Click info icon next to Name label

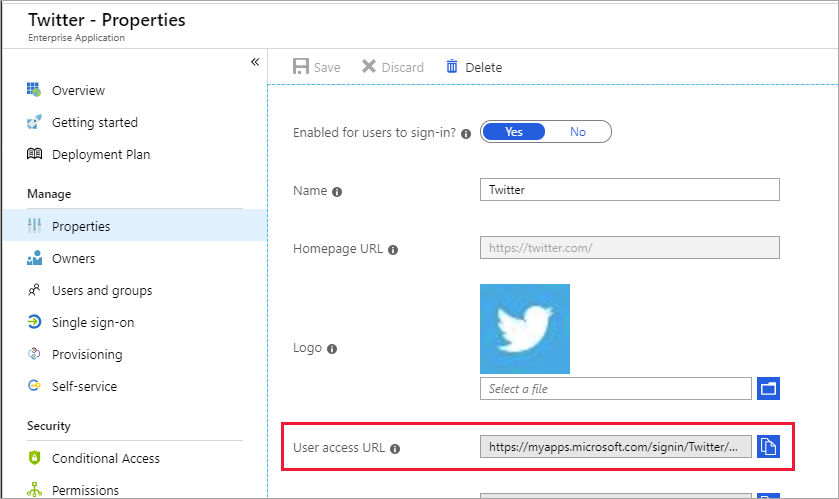pyautogui.click(x=337, y=192)
